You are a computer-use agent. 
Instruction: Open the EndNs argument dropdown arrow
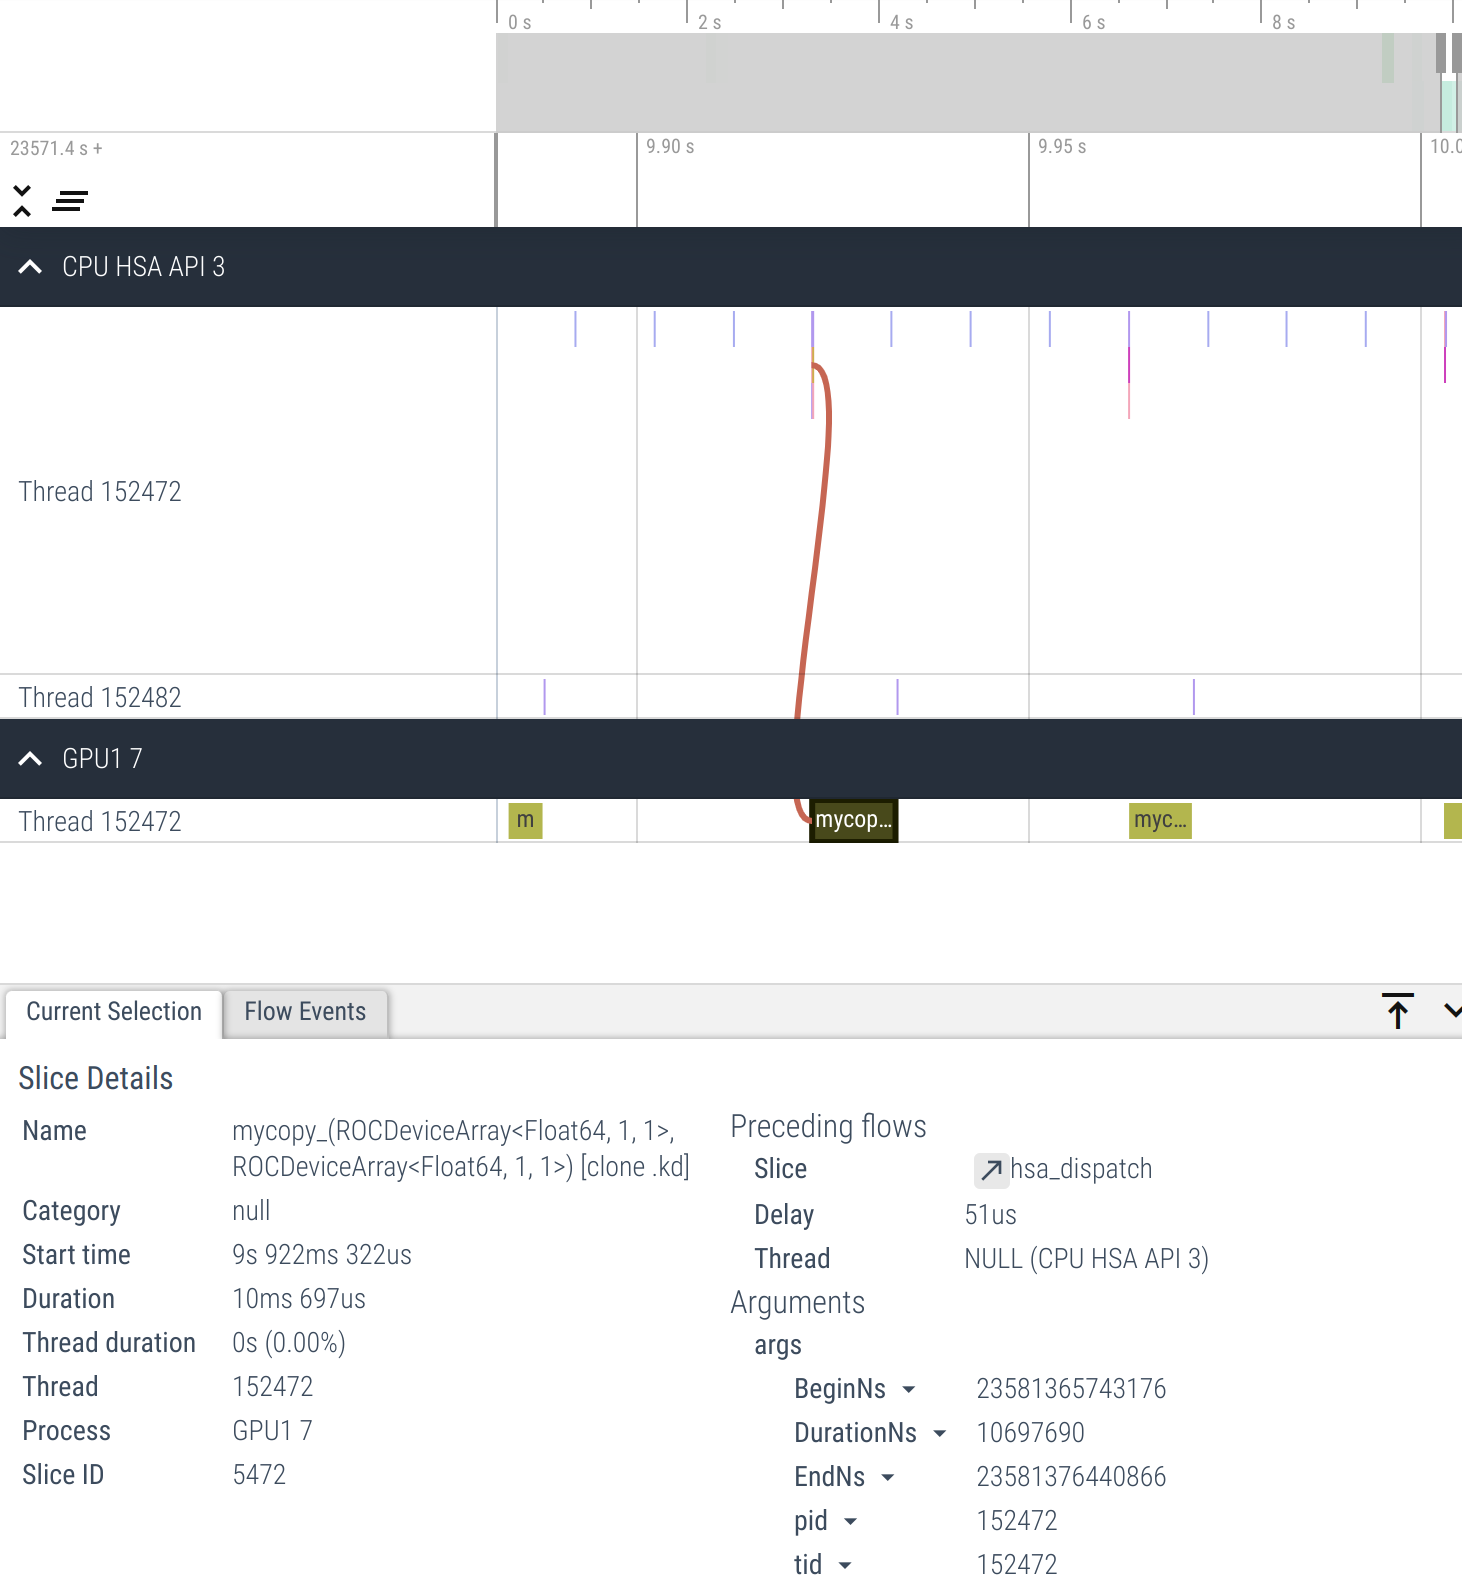pyautogui.click(x=888, y=1477)
